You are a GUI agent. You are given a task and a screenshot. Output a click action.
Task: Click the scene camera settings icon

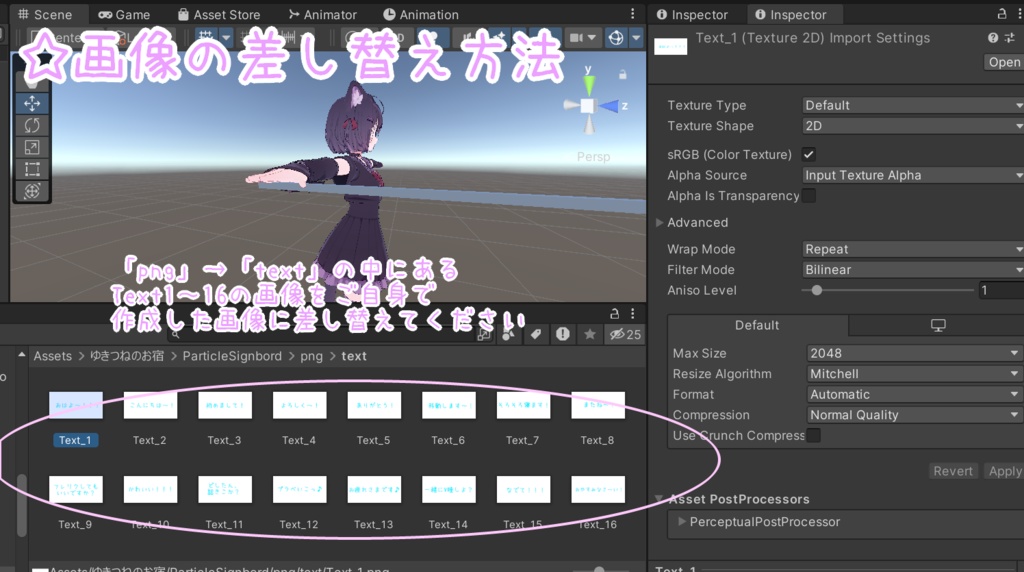576,38
